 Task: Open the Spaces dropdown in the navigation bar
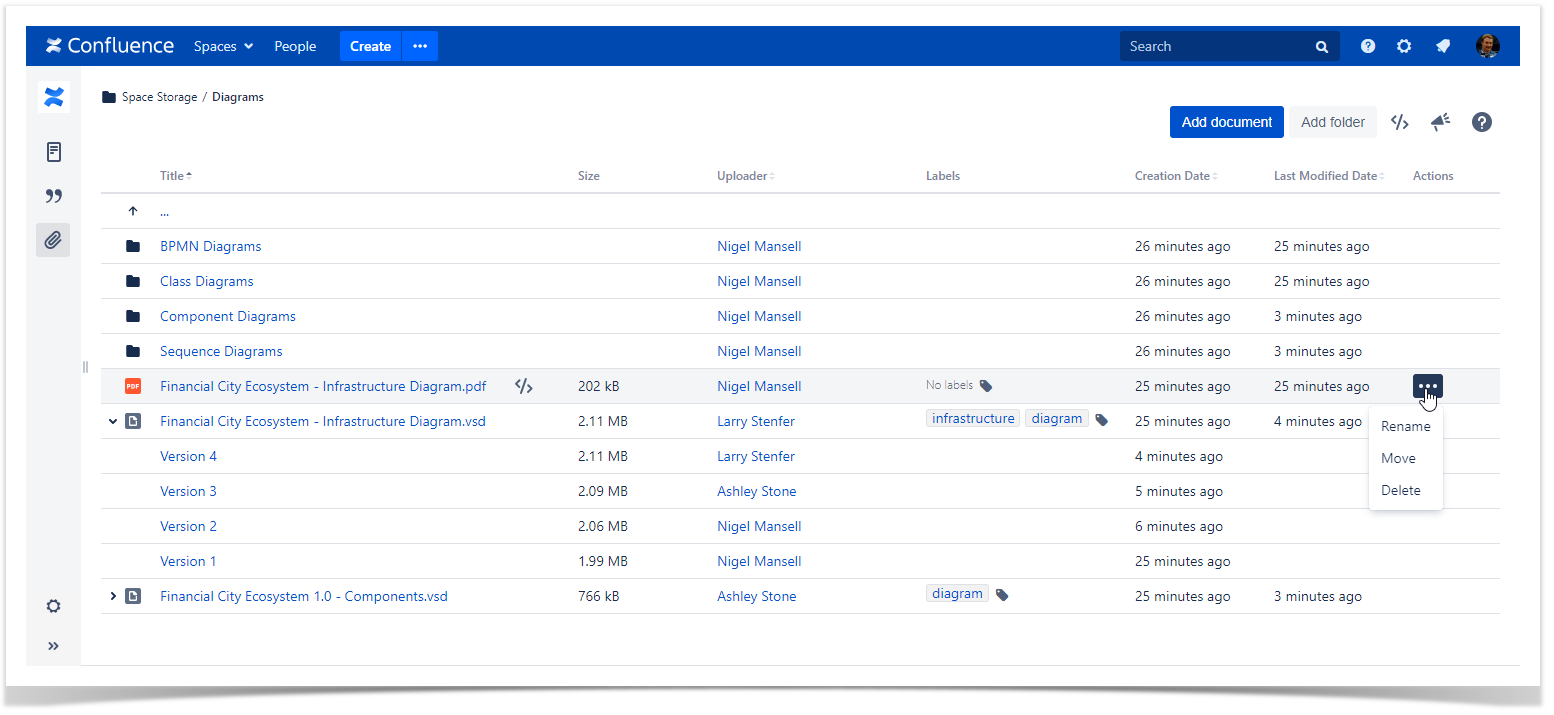click(x=222, y=46)
